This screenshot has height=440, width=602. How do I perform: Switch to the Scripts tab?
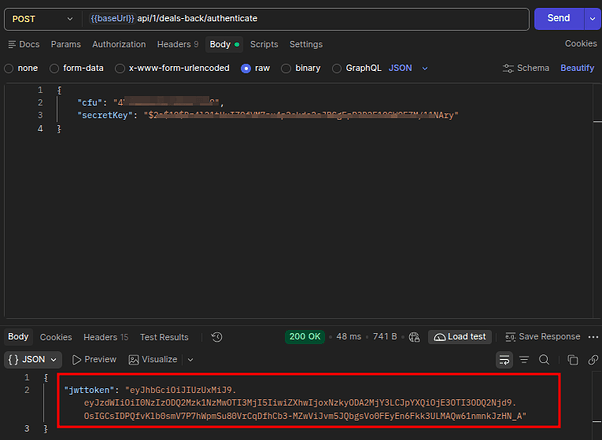pos(264,45)
